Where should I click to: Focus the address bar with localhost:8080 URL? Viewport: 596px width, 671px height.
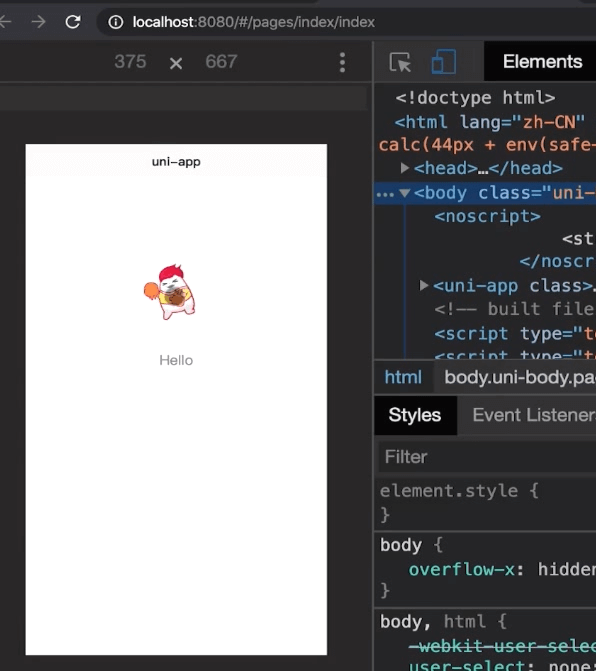(x=347, y=22)
